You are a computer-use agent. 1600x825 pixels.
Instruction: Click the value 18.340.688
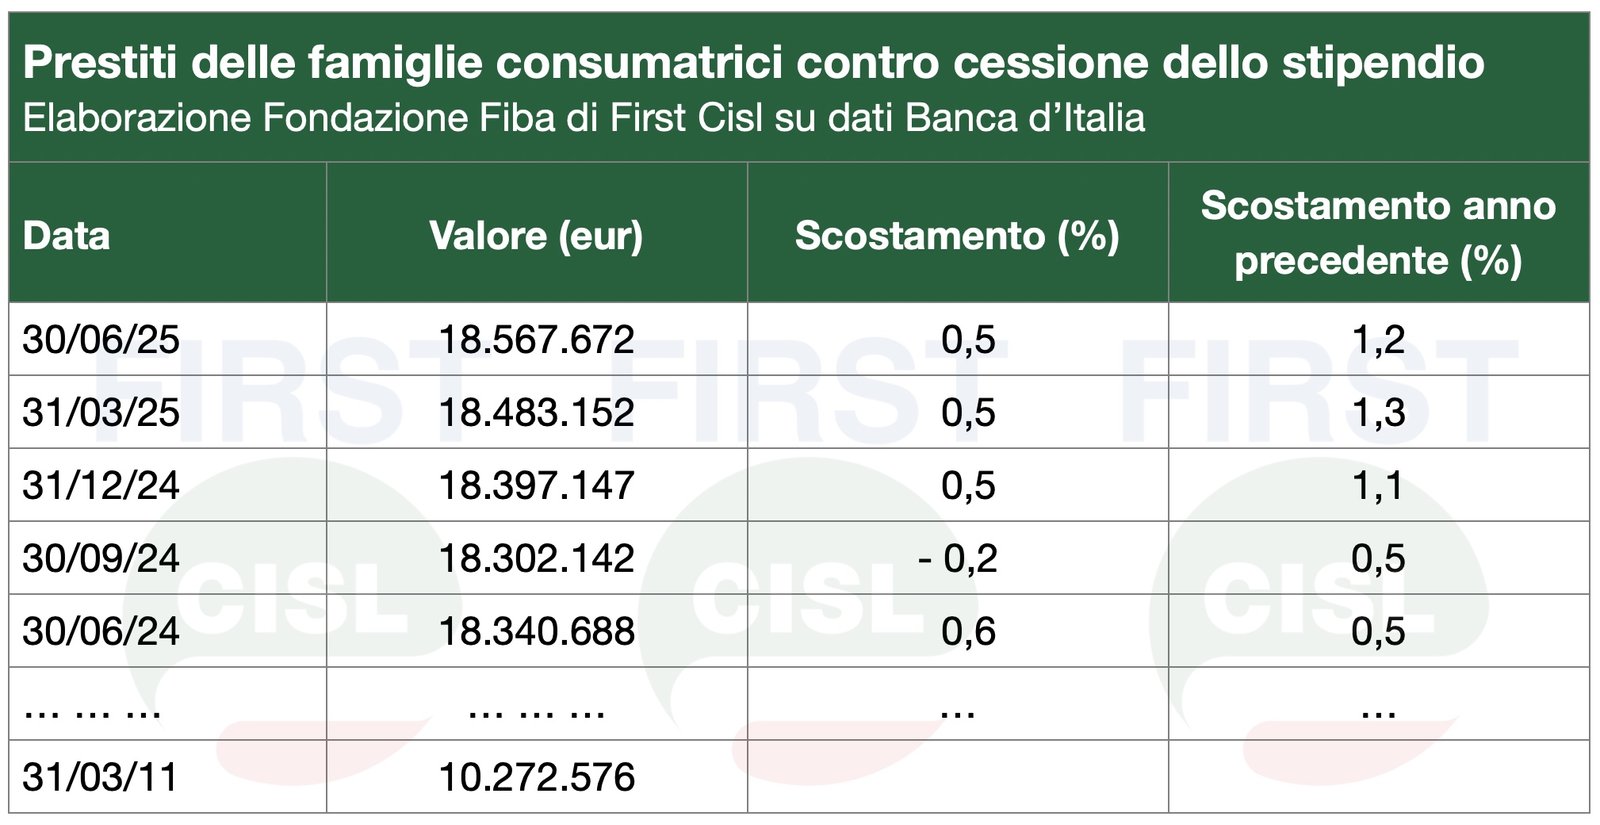click(x=537, y=631)
